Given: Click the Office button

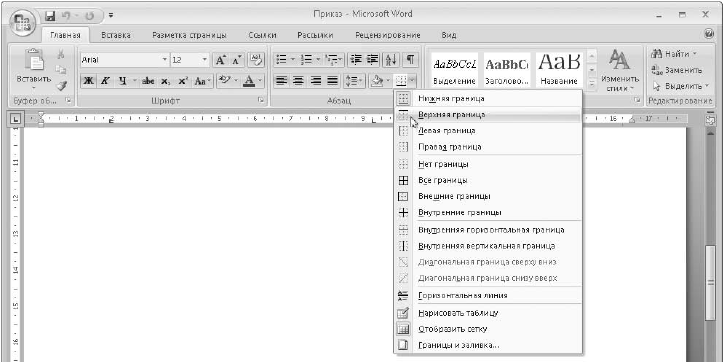Looking at the screenshot, I should click(x=22, y=23).
